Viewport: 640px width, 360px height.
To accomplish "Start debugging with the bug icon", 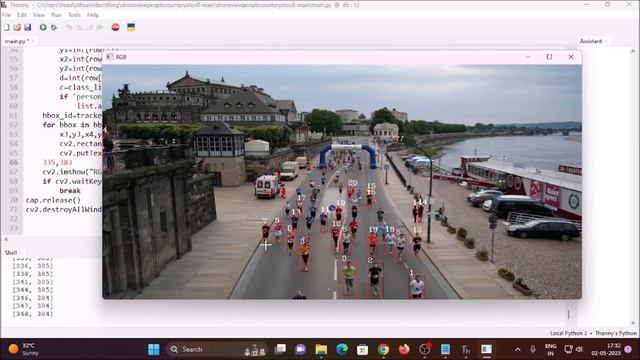I will click(x=53, y=27).
